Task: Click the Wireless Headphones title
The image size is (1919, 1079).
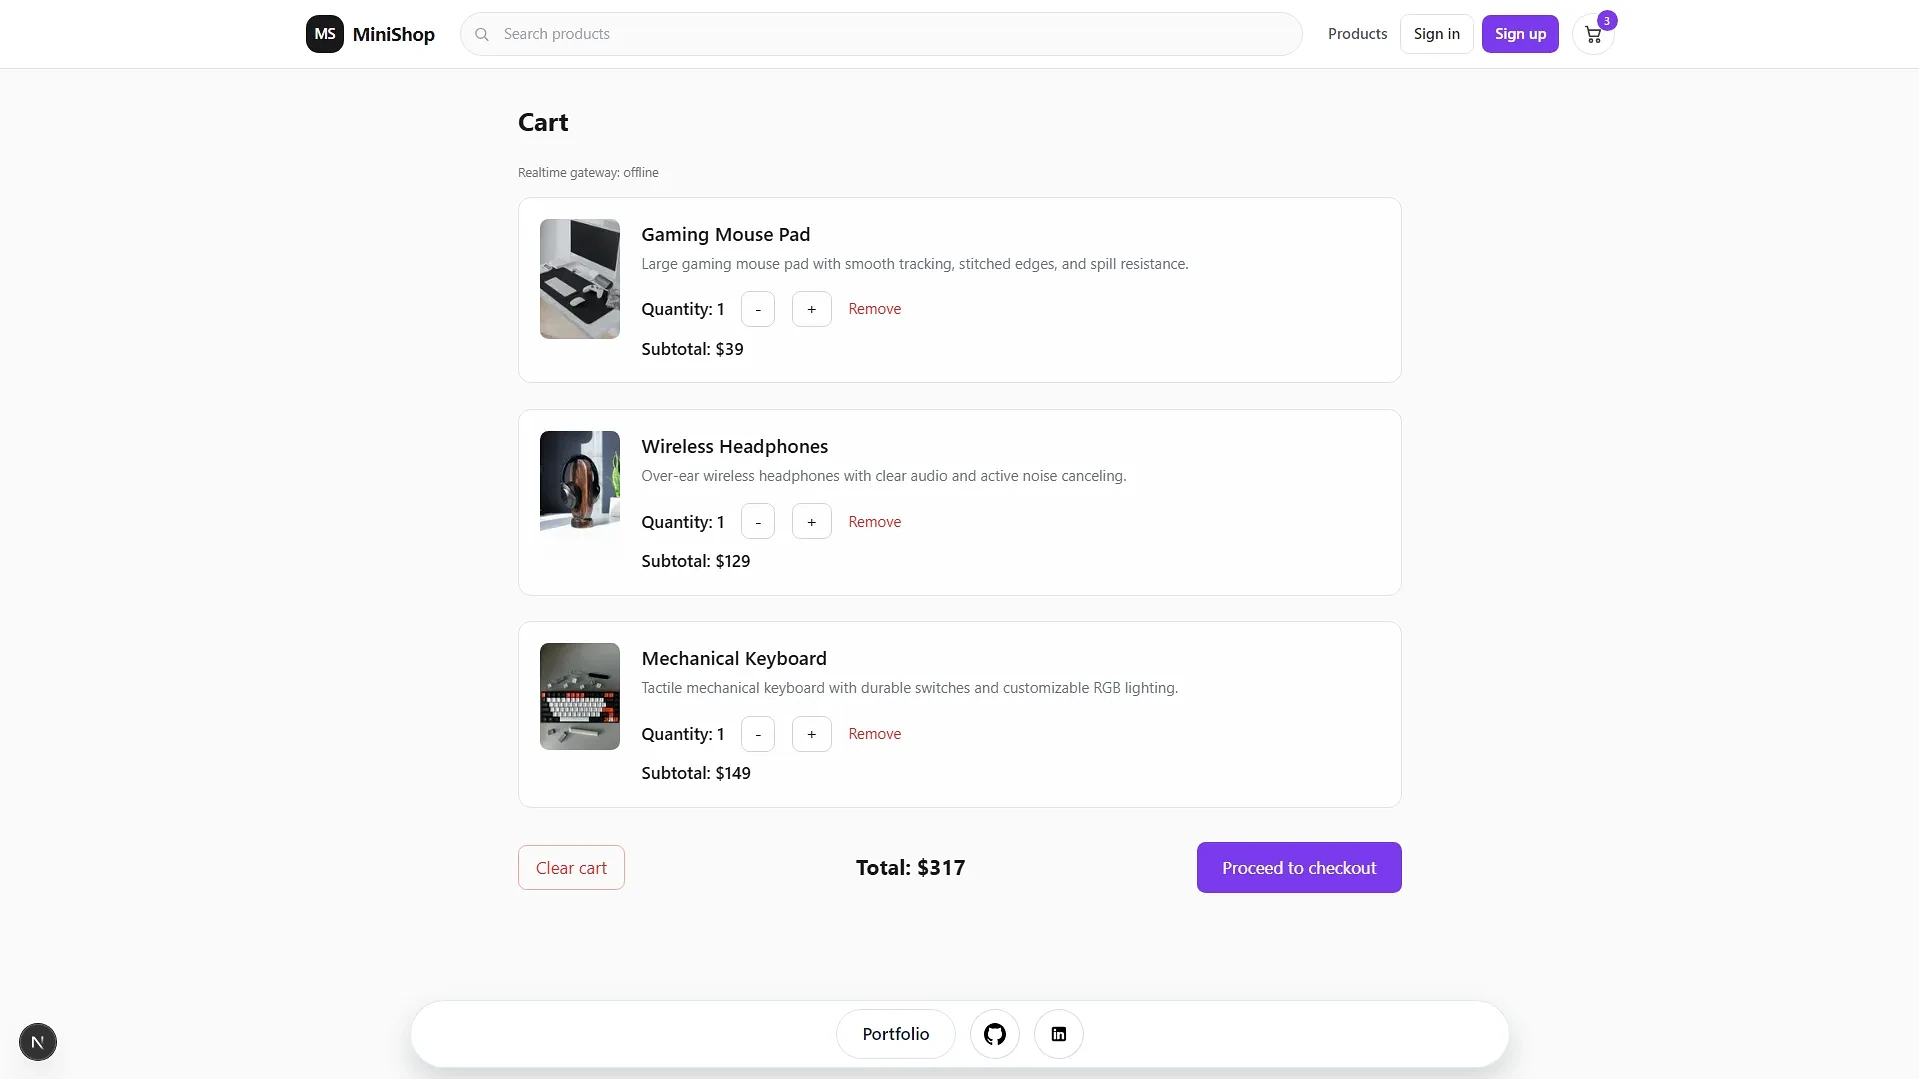Action: pyautogui.click(x=735, y=446)
